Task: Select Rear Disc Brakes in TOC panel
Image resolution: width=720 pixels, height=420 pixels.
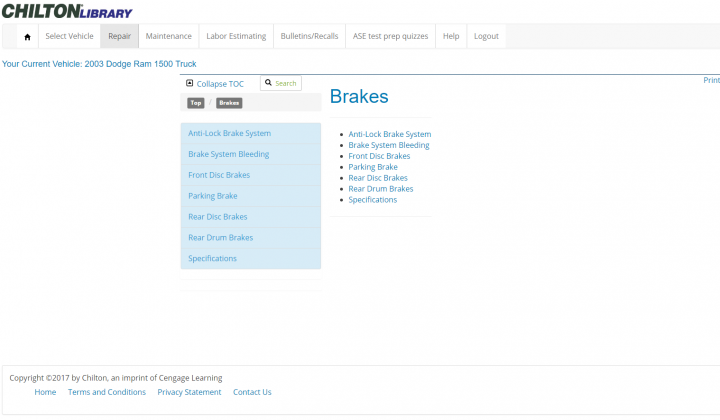Action: pos(251,217)
